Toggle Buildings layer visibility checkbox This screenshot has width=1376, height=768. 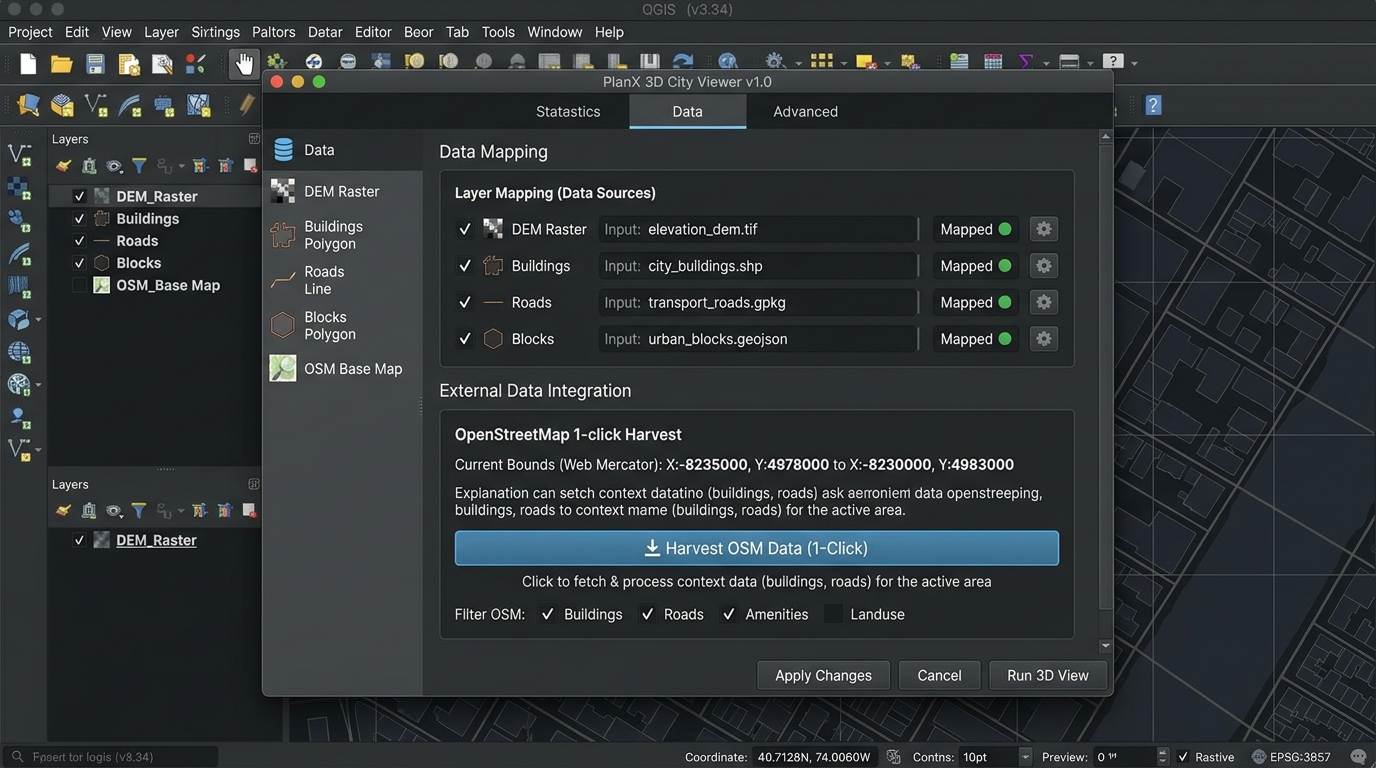coord(79,219)
